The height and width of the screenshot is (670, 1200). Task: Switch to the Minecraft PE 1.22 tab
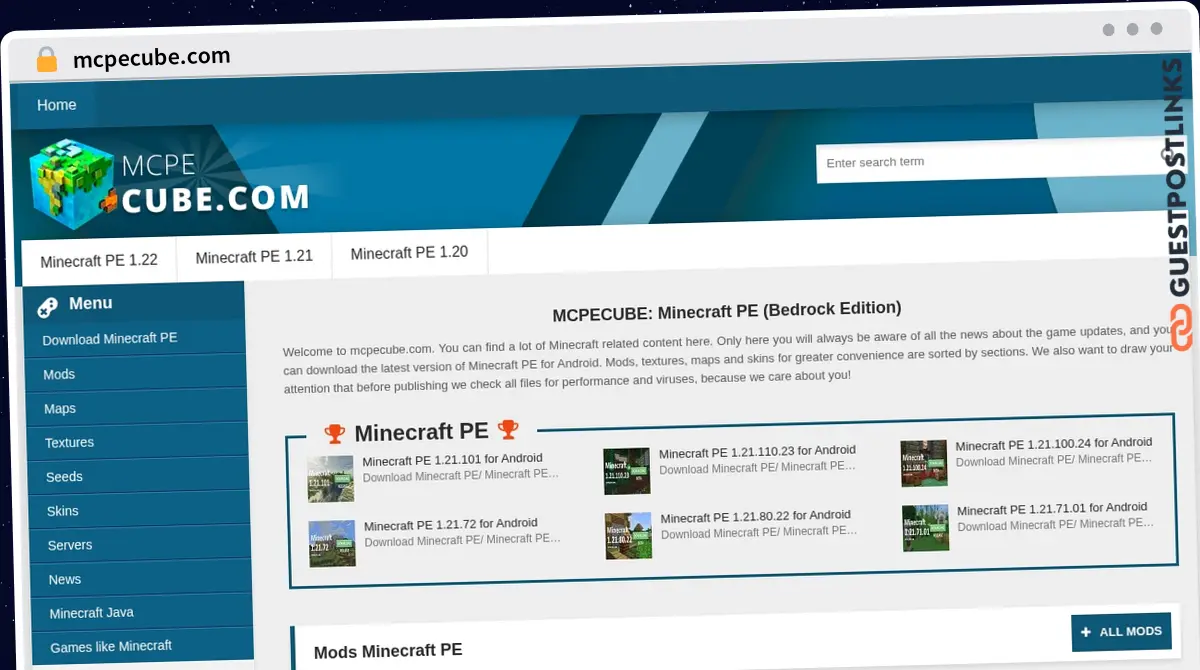[x=99, y=261]
